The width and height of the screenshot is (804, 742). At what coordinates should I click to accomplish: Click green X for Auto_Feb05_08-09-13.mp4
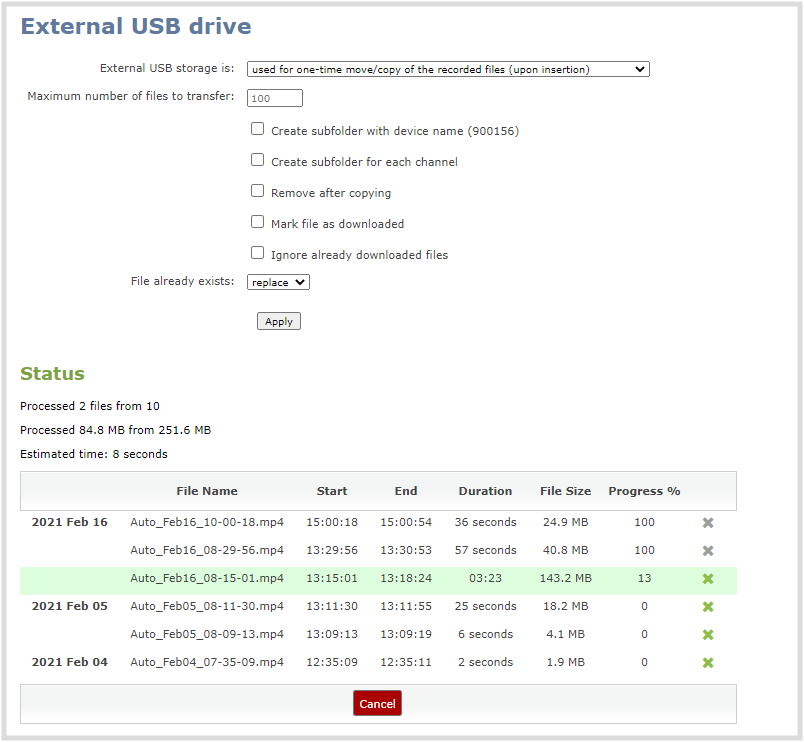[x=708, y=634]
